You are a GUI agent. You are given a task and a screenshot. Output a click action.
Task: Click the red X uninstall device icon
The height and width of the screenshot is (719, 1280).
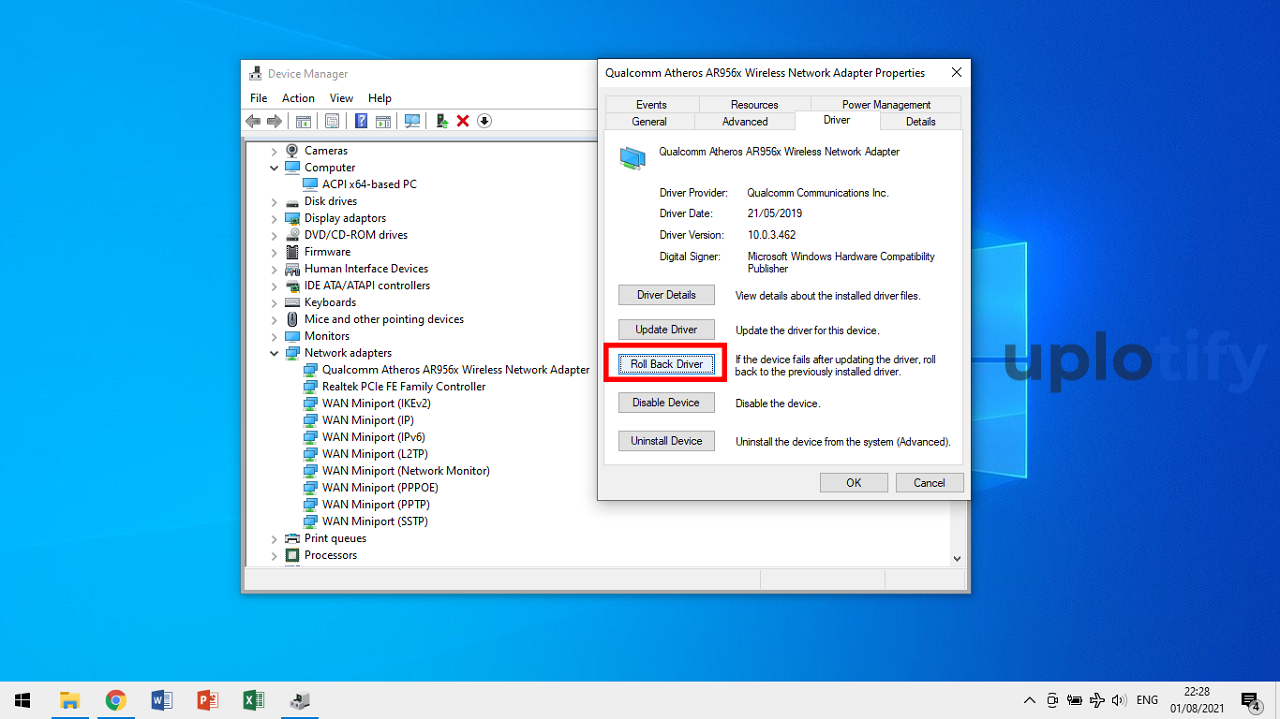tap(463, 121)
